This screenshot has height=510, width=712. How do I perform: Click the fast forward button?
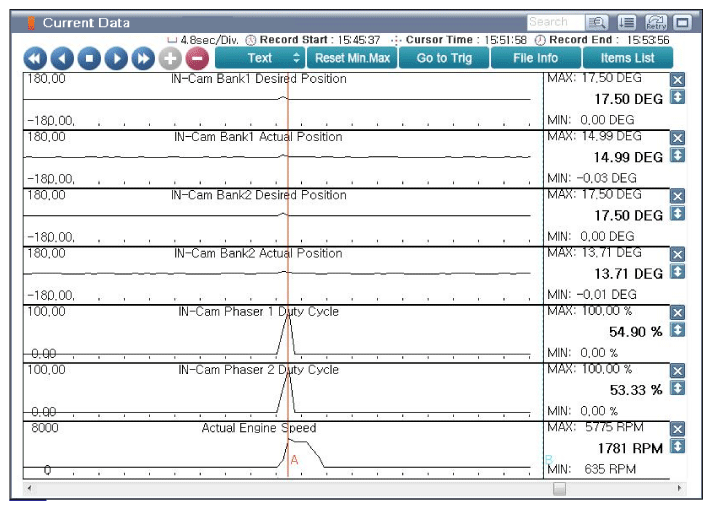coord(144,58)
